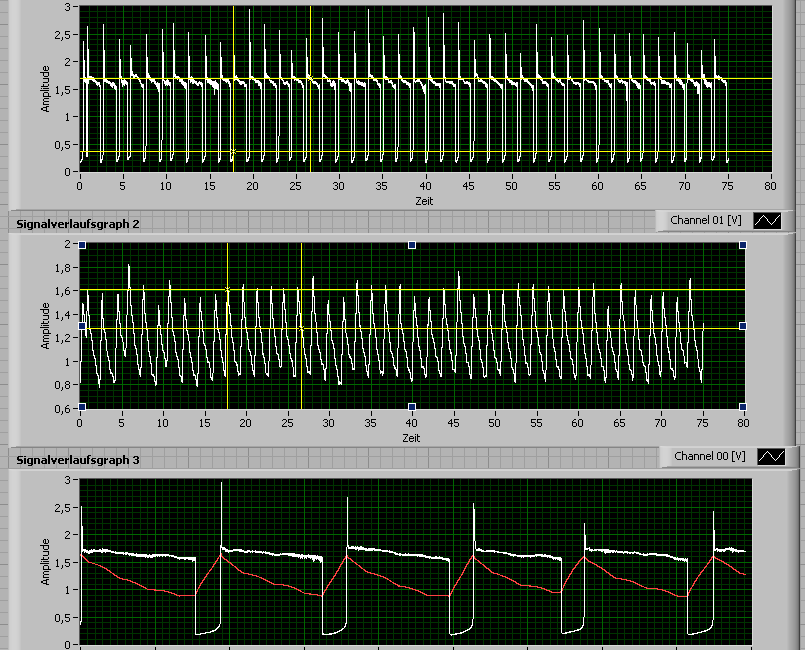The height and width of the screenshot is (650, 805).
Task: Click the y-axis minimum '0,6' on graph 2
Action: [63, 409]
